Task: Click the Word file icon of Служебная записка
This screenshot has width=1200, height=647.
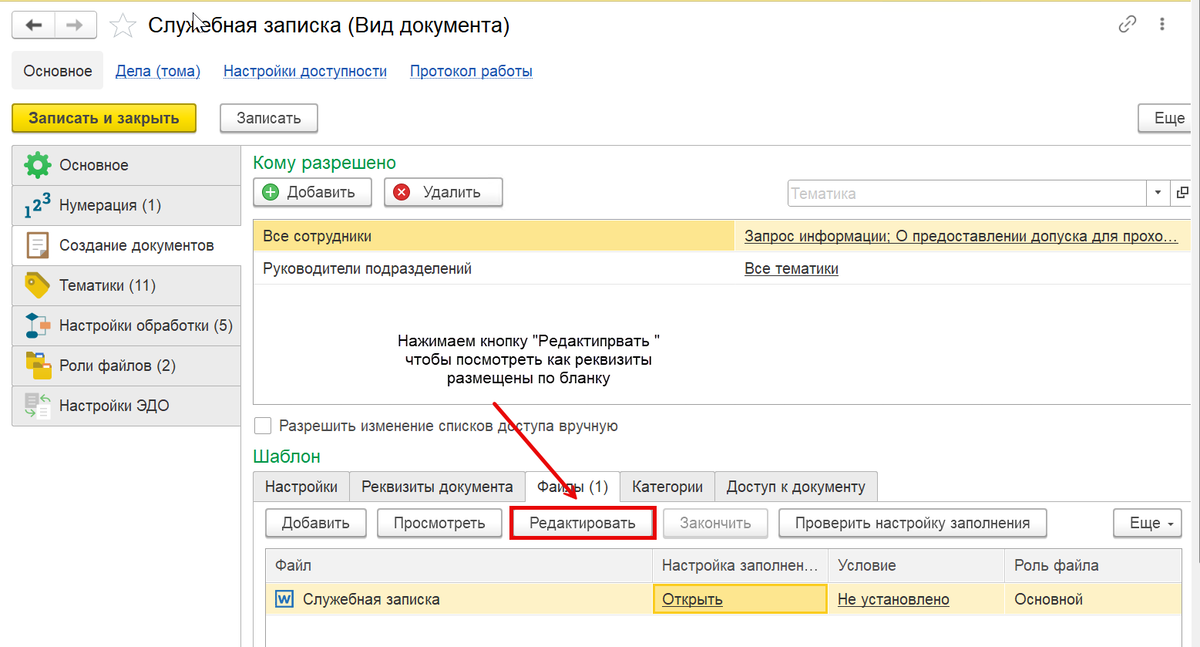Action: point(284,599)
